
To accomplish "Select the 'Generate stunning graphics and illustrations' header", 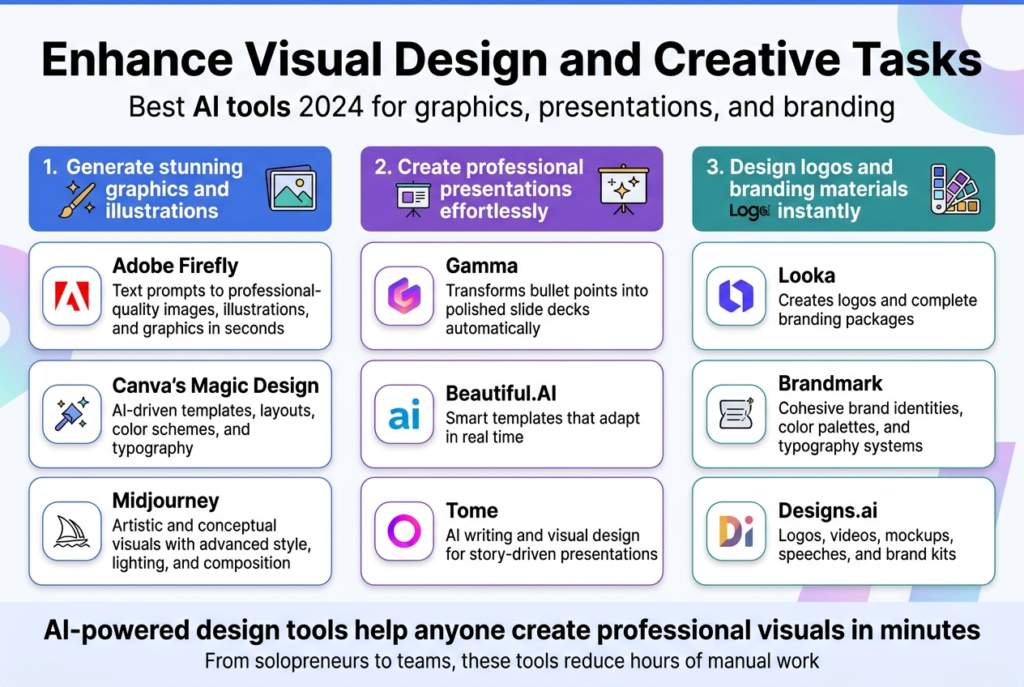I will point(180,189).
